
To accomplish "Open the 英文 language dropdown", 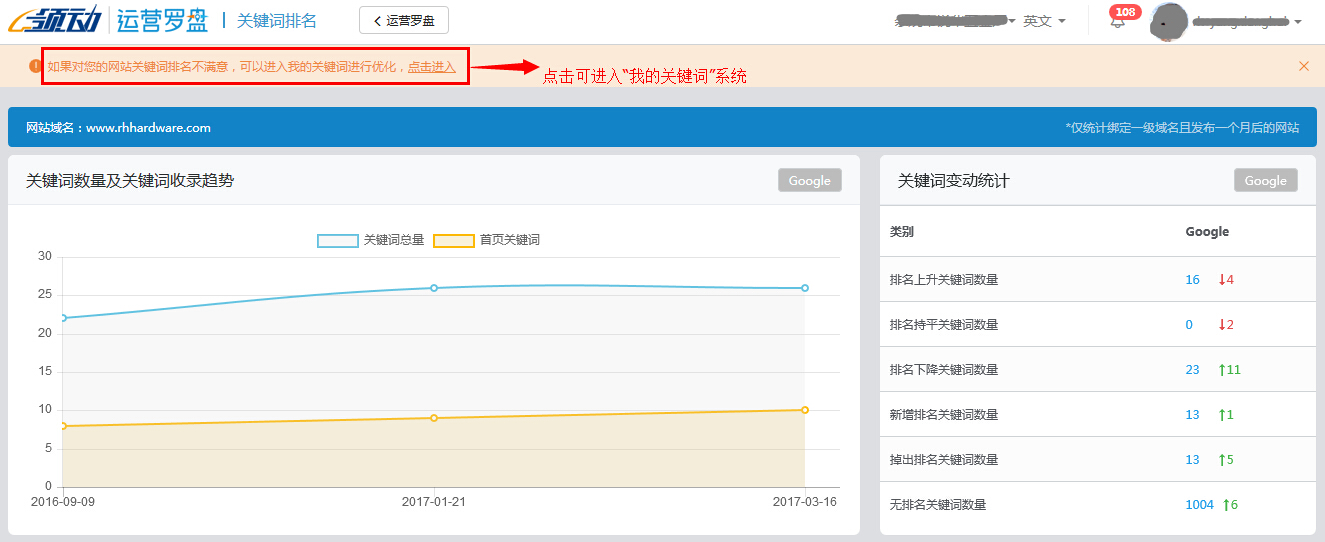I will 1044,21.
